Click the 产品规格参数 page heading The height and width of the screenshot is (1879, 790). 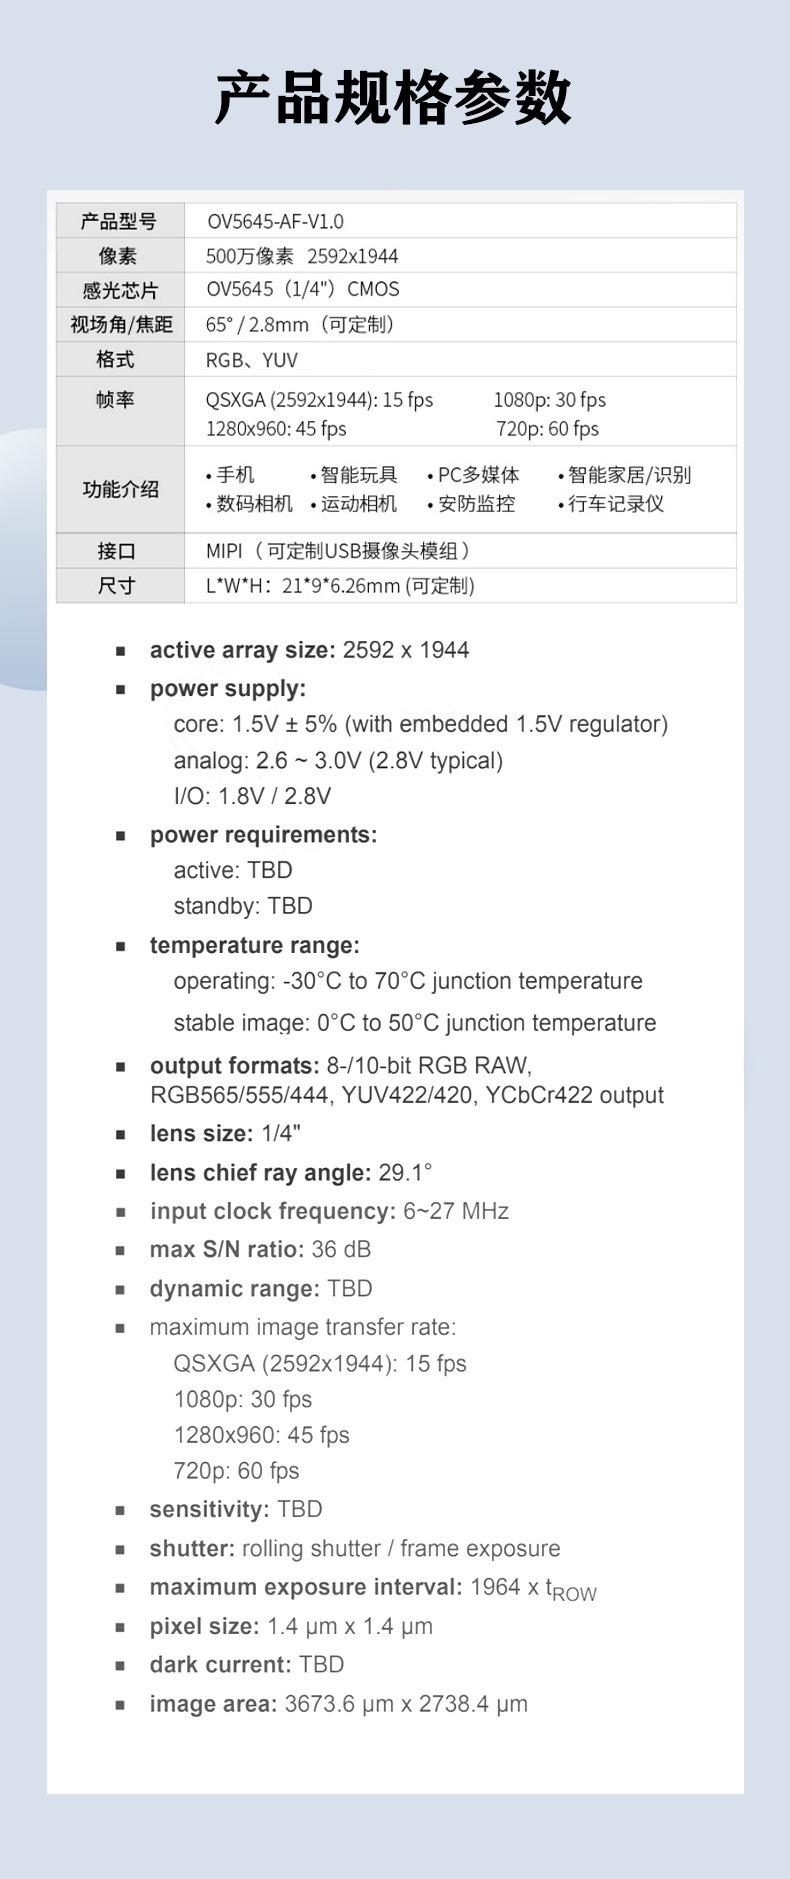click(x=393, y=98)
